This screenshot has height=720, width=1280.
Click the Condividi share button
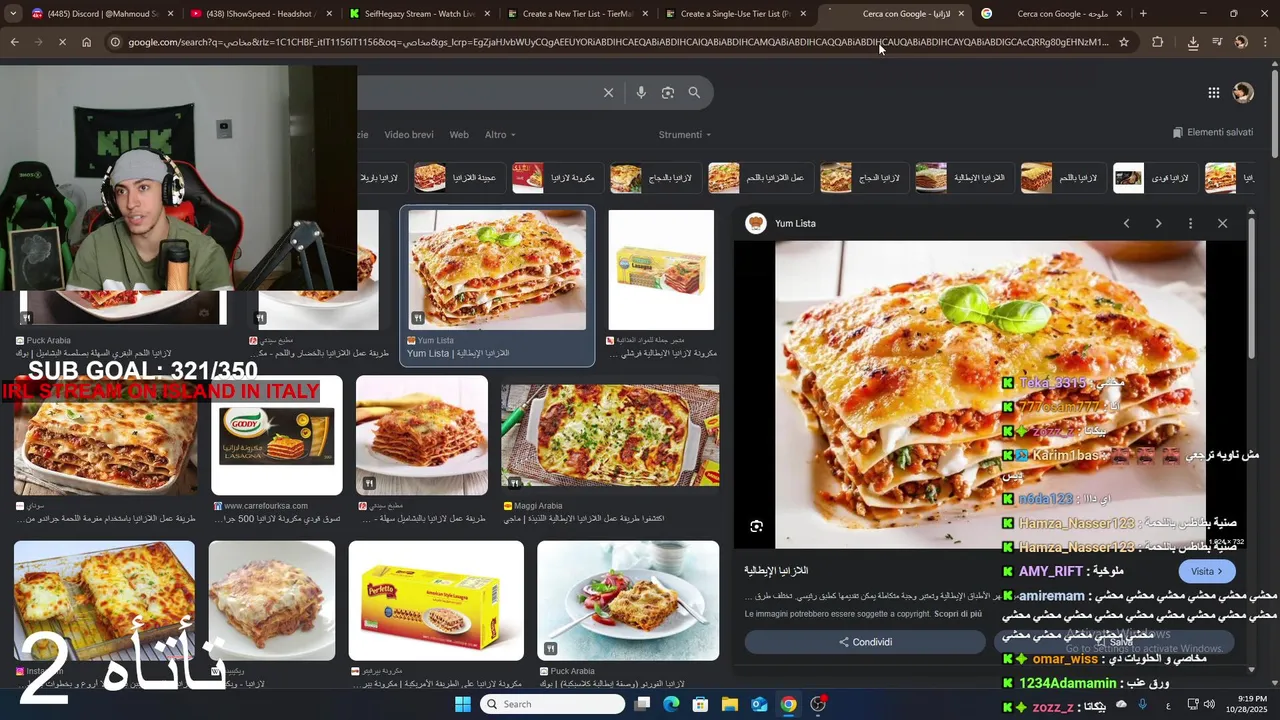click(865, 642)
